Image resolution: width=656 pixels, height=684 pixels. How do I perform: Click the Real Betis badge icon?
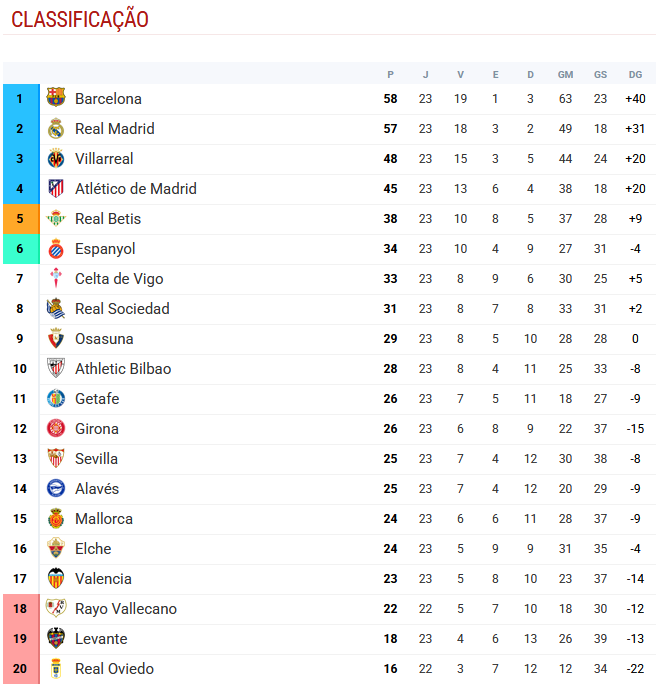(56, 218)
